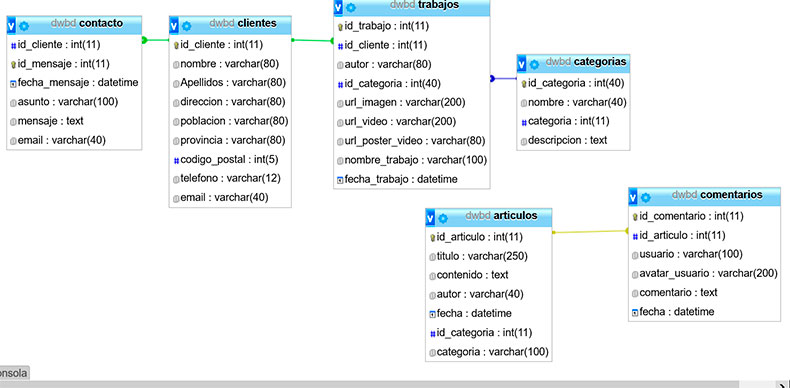This screenshot has width=790, height=388.
Task: Open the gear options of categorias table
Action: pos(534,64)
